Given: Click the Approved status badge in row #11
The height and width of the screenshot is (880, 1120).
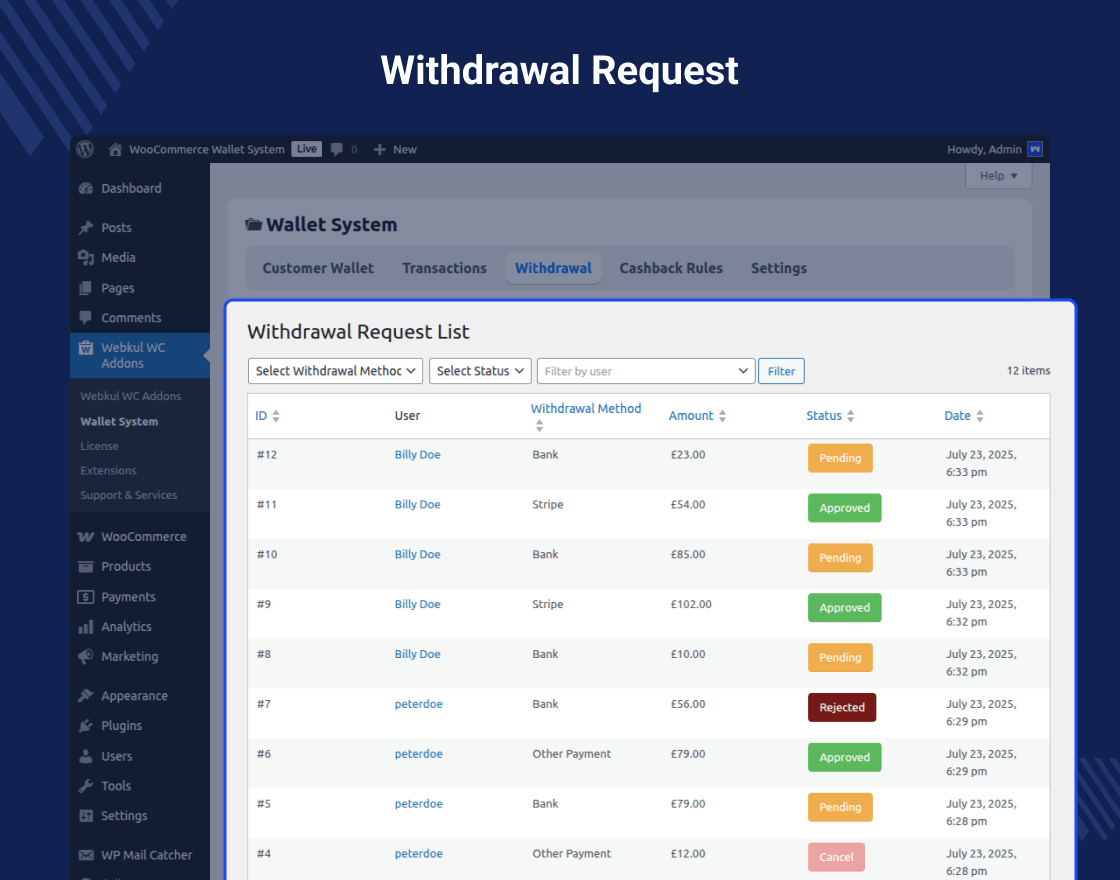Looking at the screenshot, I should [x=844, y=508].
